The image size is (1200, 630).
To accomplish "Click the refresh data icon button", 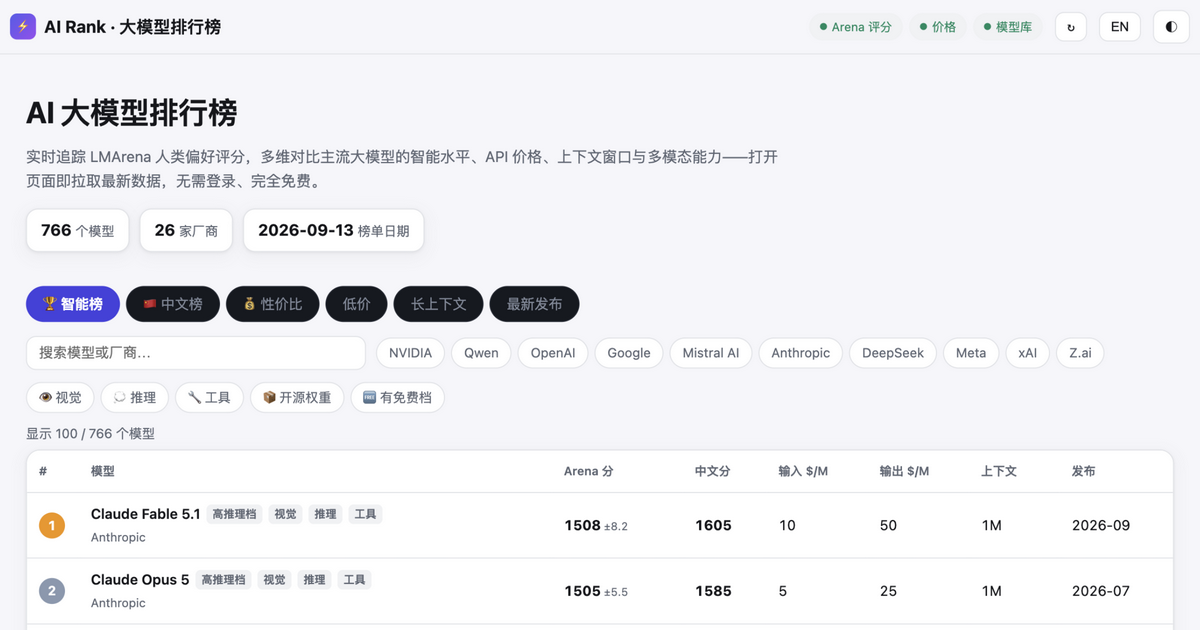I will 1071,27.
